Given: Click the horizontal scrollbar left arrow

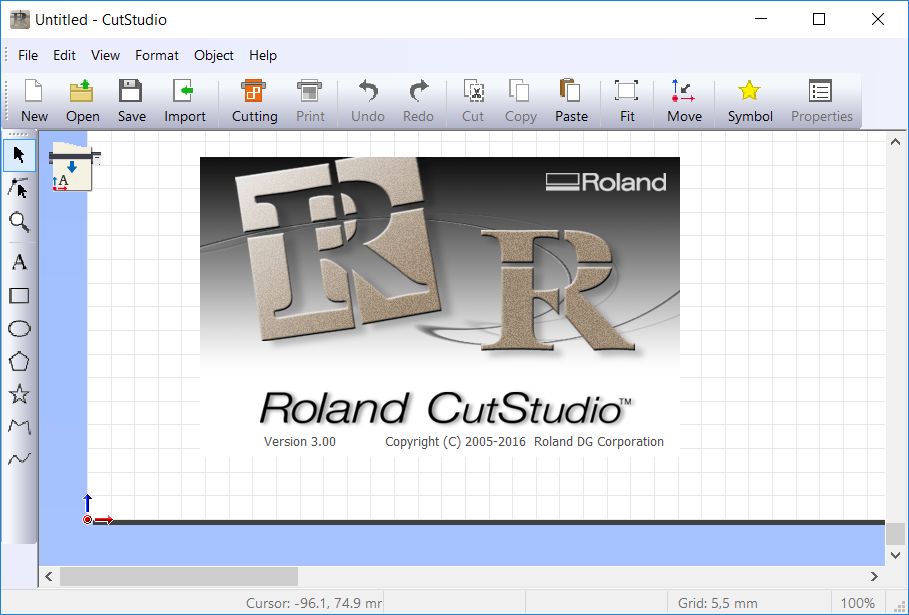Looking at the screenshot, I should [x=49, y=576].
